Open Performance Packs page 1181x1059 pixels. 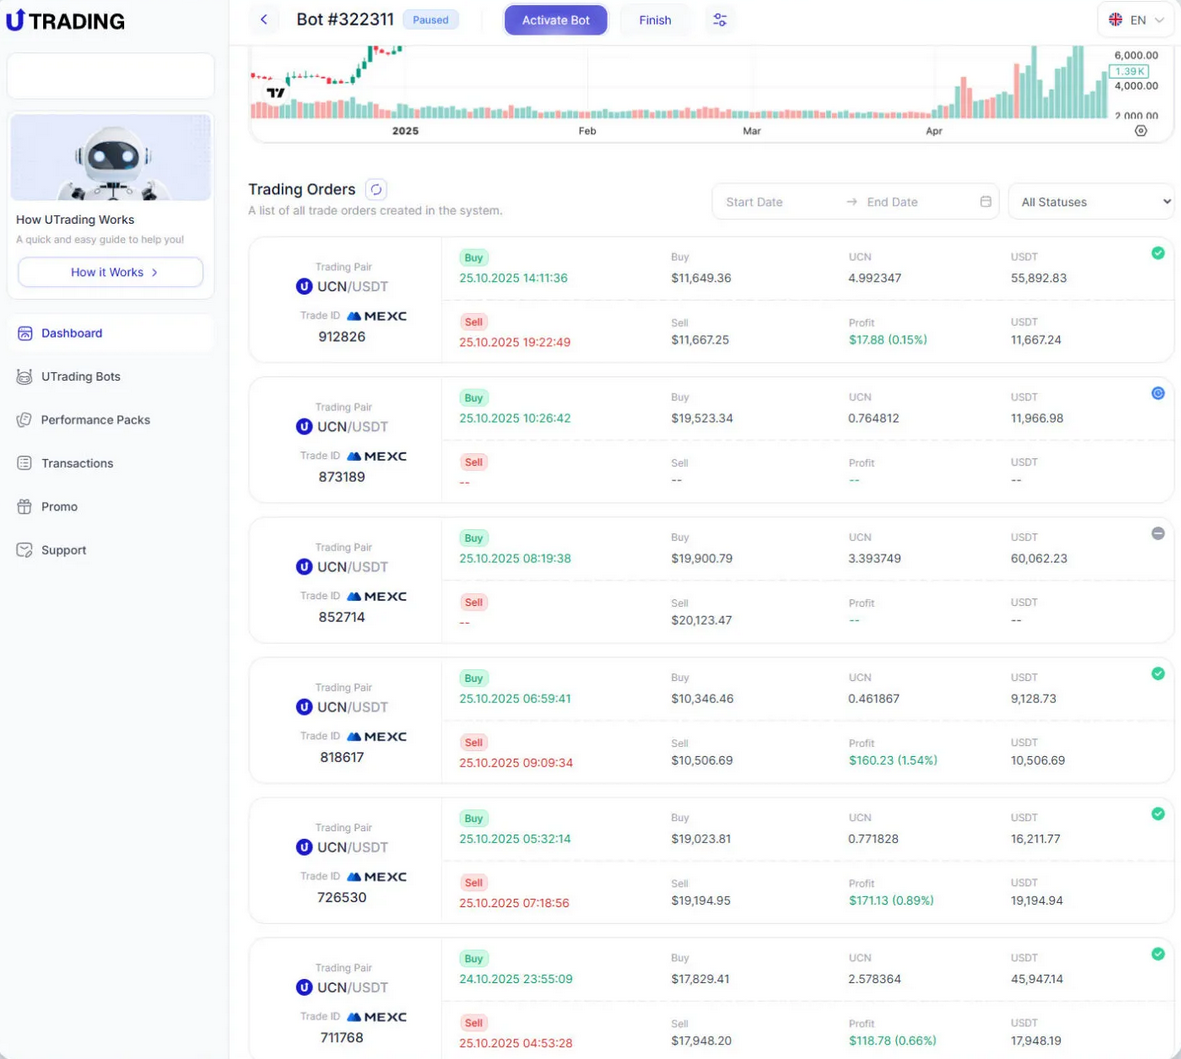click(x=95, y=420)
